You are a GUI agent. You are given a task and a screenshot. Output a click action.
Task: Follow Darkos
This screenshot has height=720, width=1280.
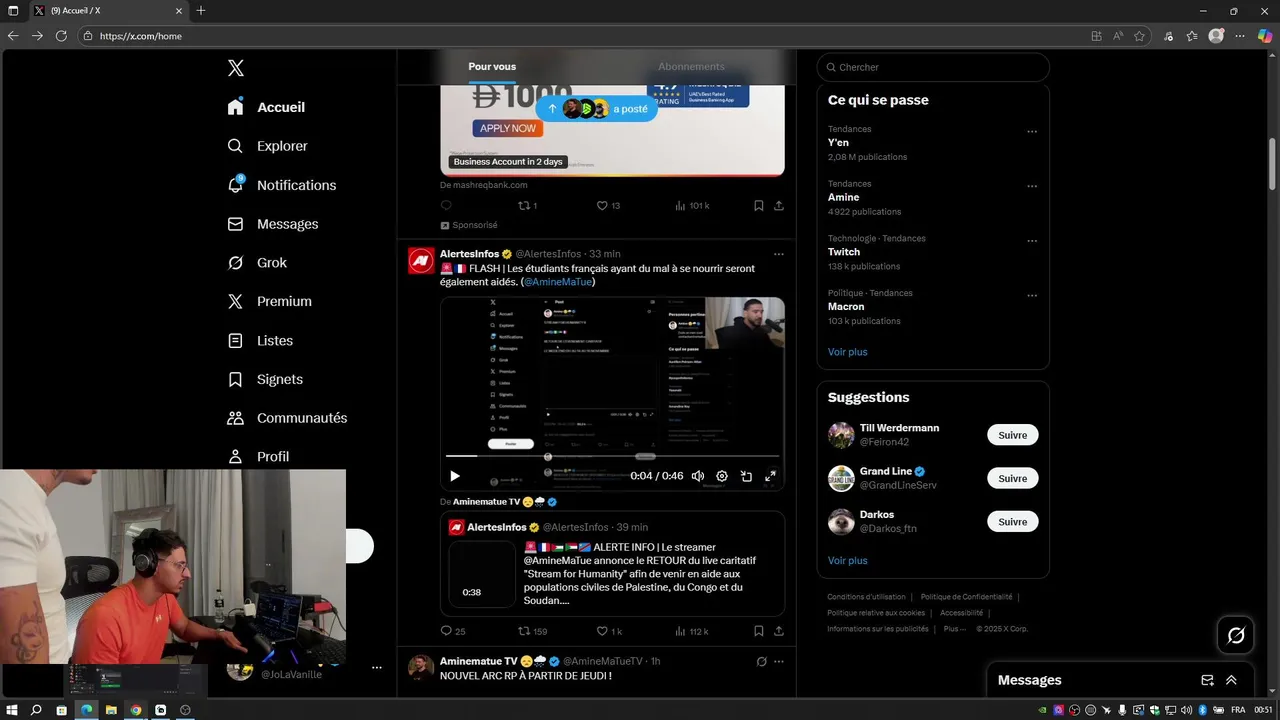[x=1013, y=521]
